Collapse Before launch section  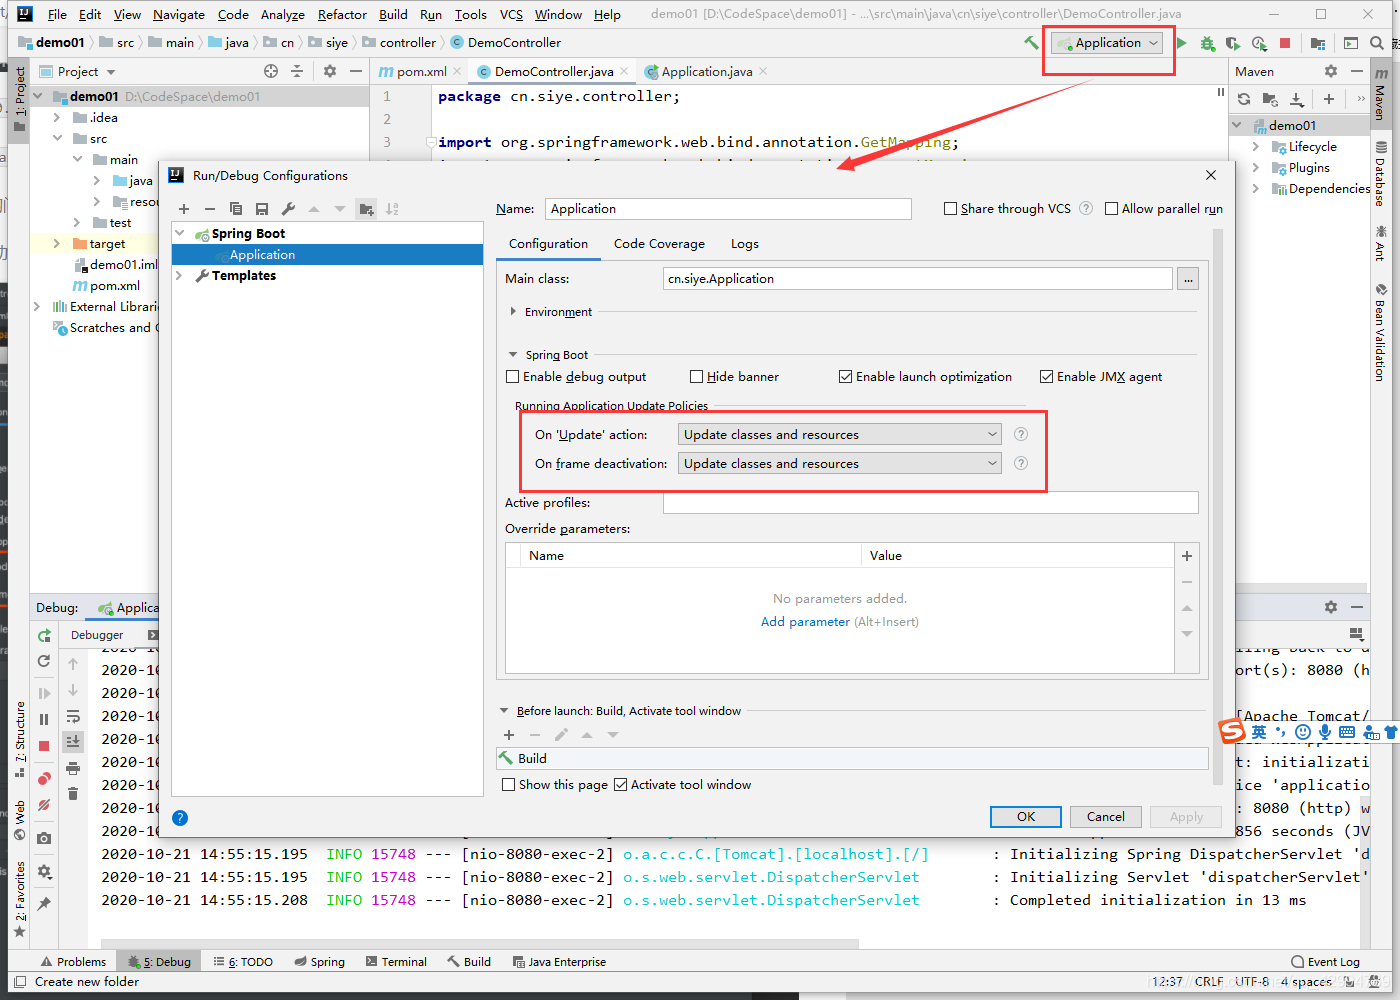(504, 711)
